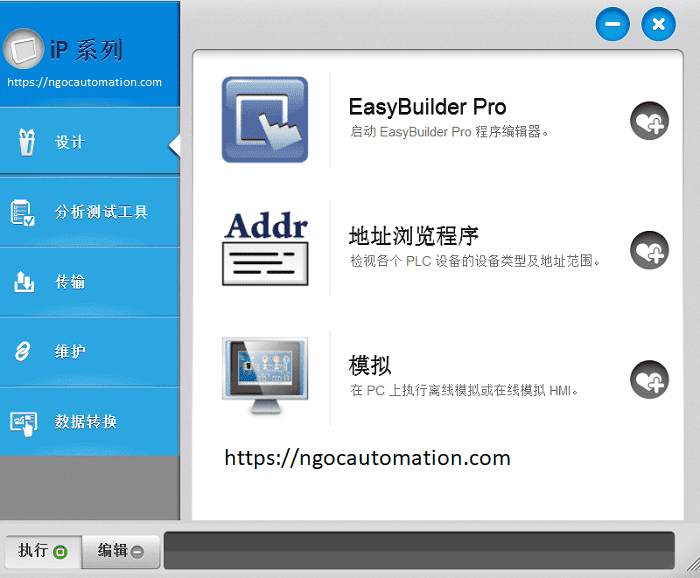
Task: Add 模拟 to favorites heart icon
Action: point(649,379)
